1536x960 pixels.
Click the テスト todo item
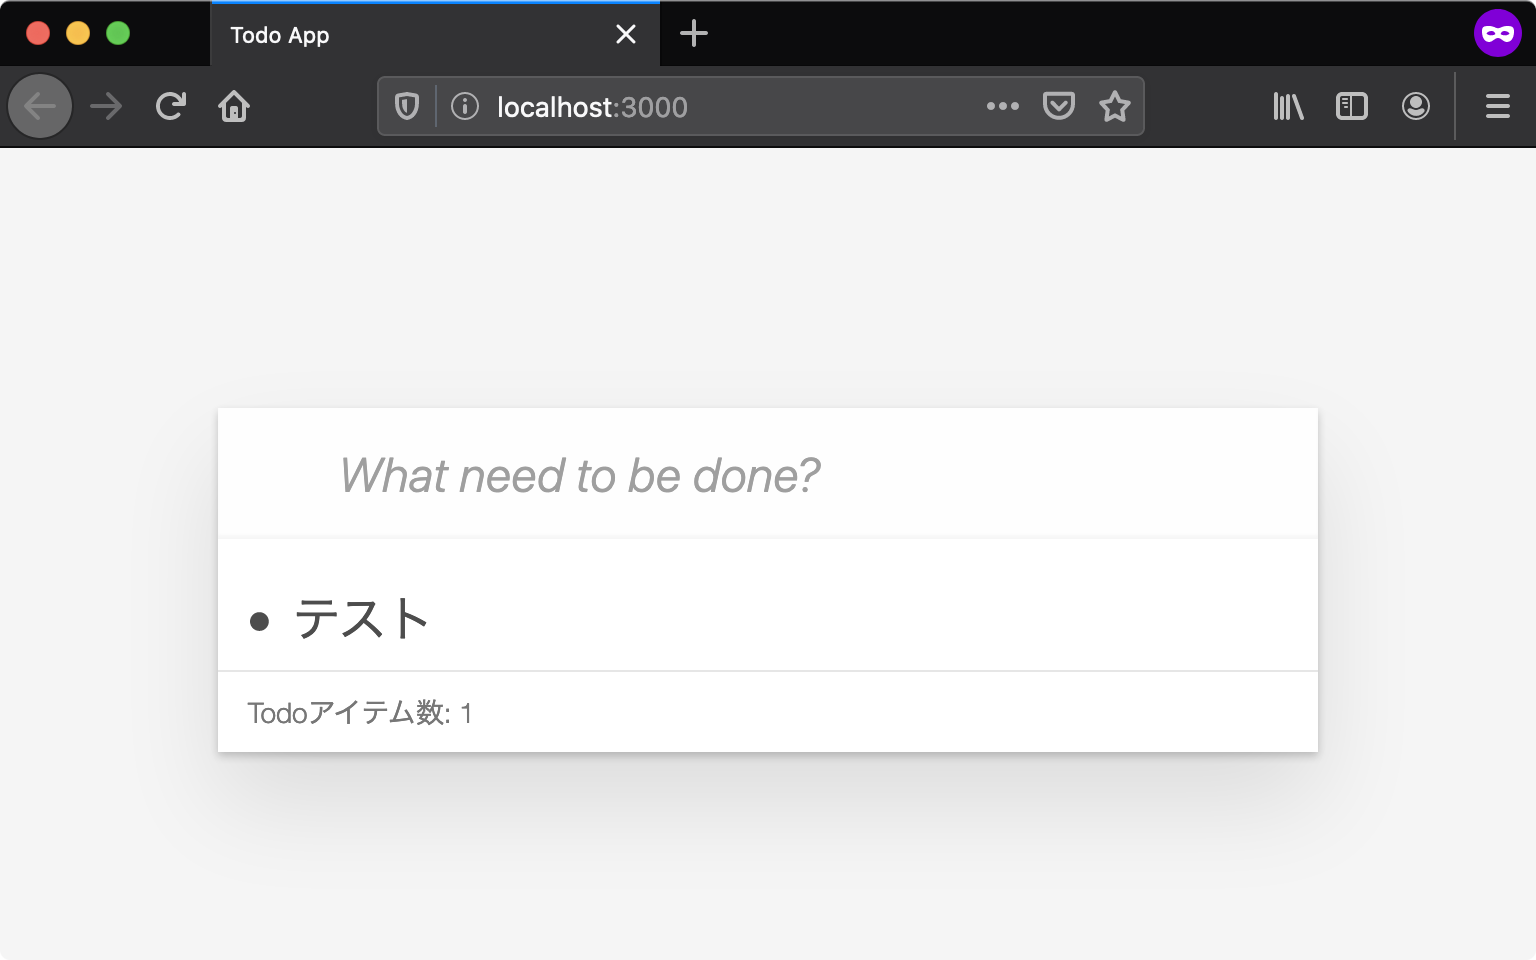[362, 619]
